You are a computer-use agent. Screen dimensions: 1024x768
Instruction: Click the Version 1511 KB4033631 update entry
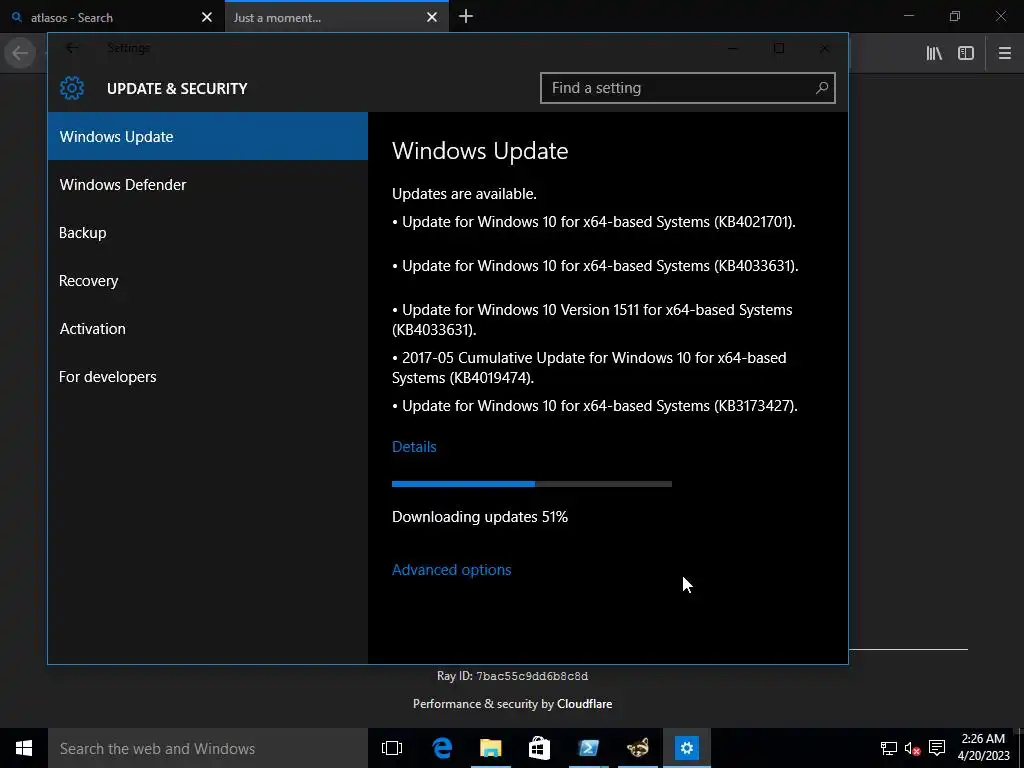coord(592,319)
